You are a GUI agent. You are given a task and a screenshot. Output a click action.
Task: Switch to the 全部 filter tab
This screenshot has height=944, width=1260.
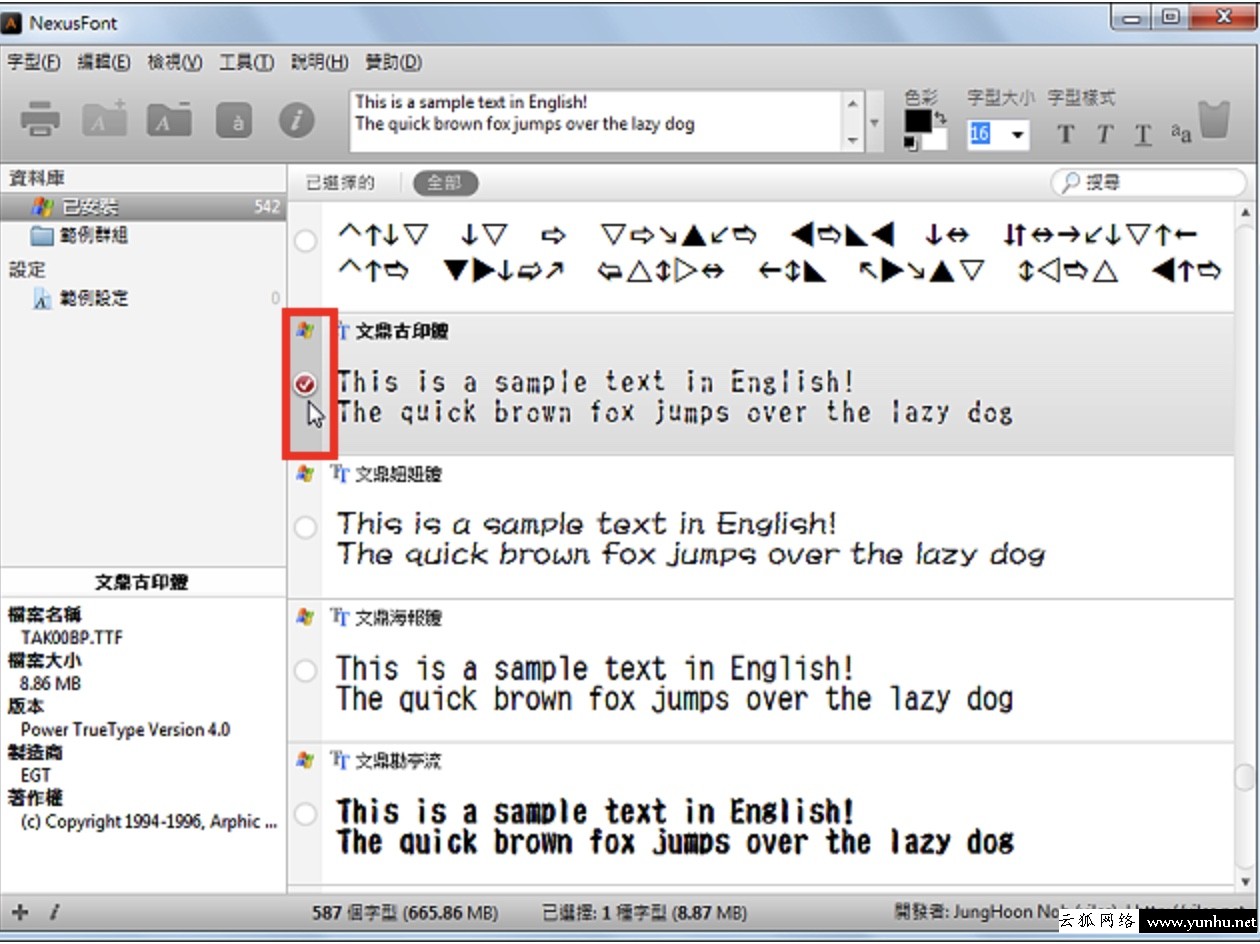coord(445,183)
